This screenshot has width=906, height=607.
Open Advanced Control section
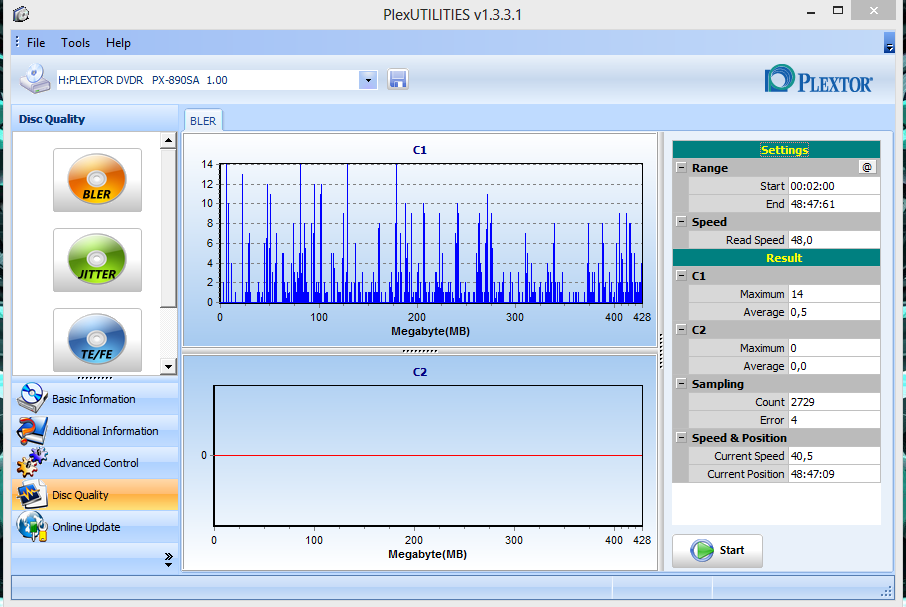(x=95, y=463)
